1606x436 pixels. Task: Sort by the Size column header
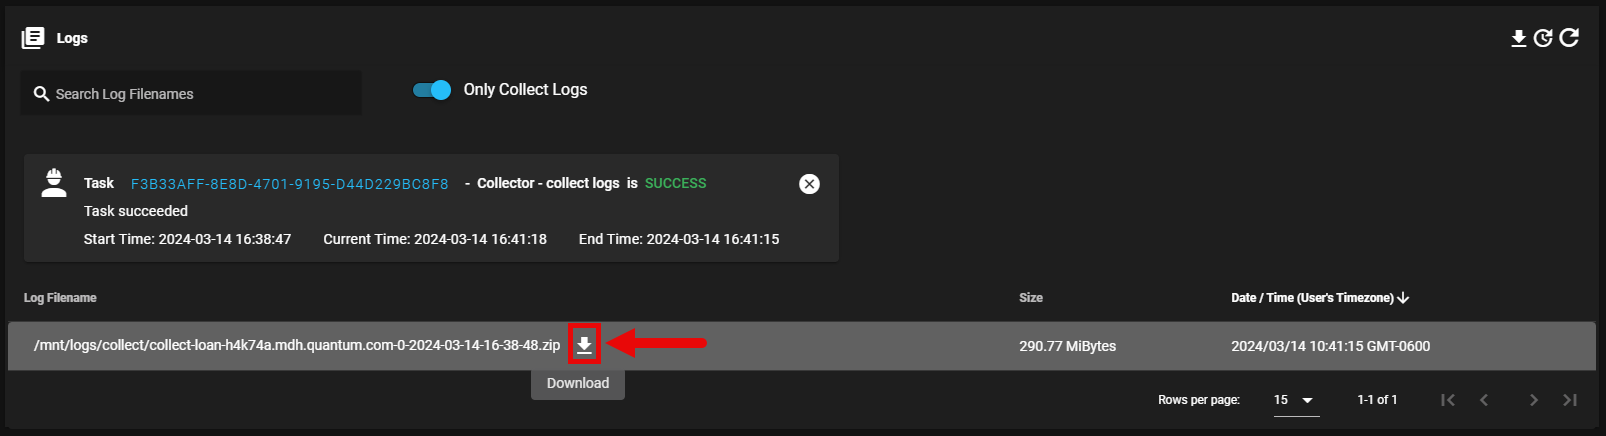[1030, 298]
